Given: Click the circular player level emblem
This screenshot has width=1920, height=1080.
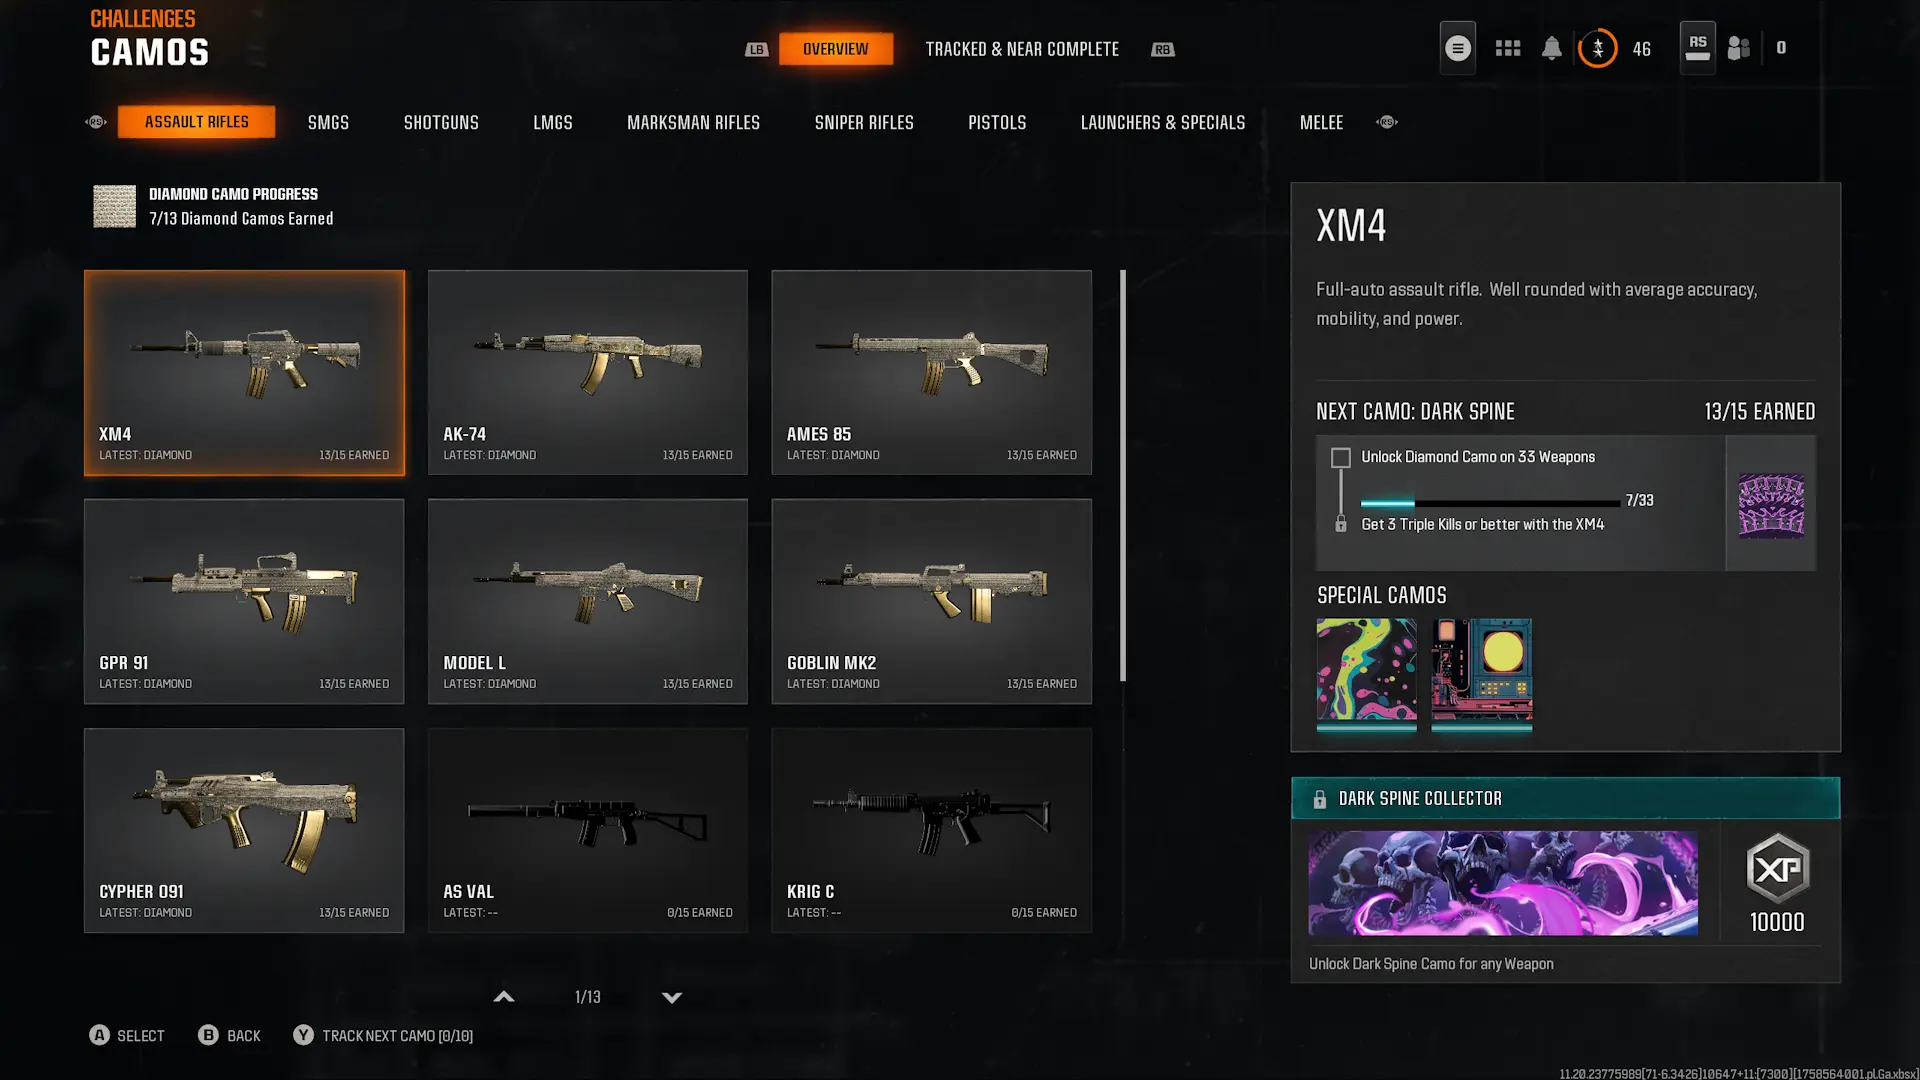Looking at the screenshot, I should (1597, 48).
